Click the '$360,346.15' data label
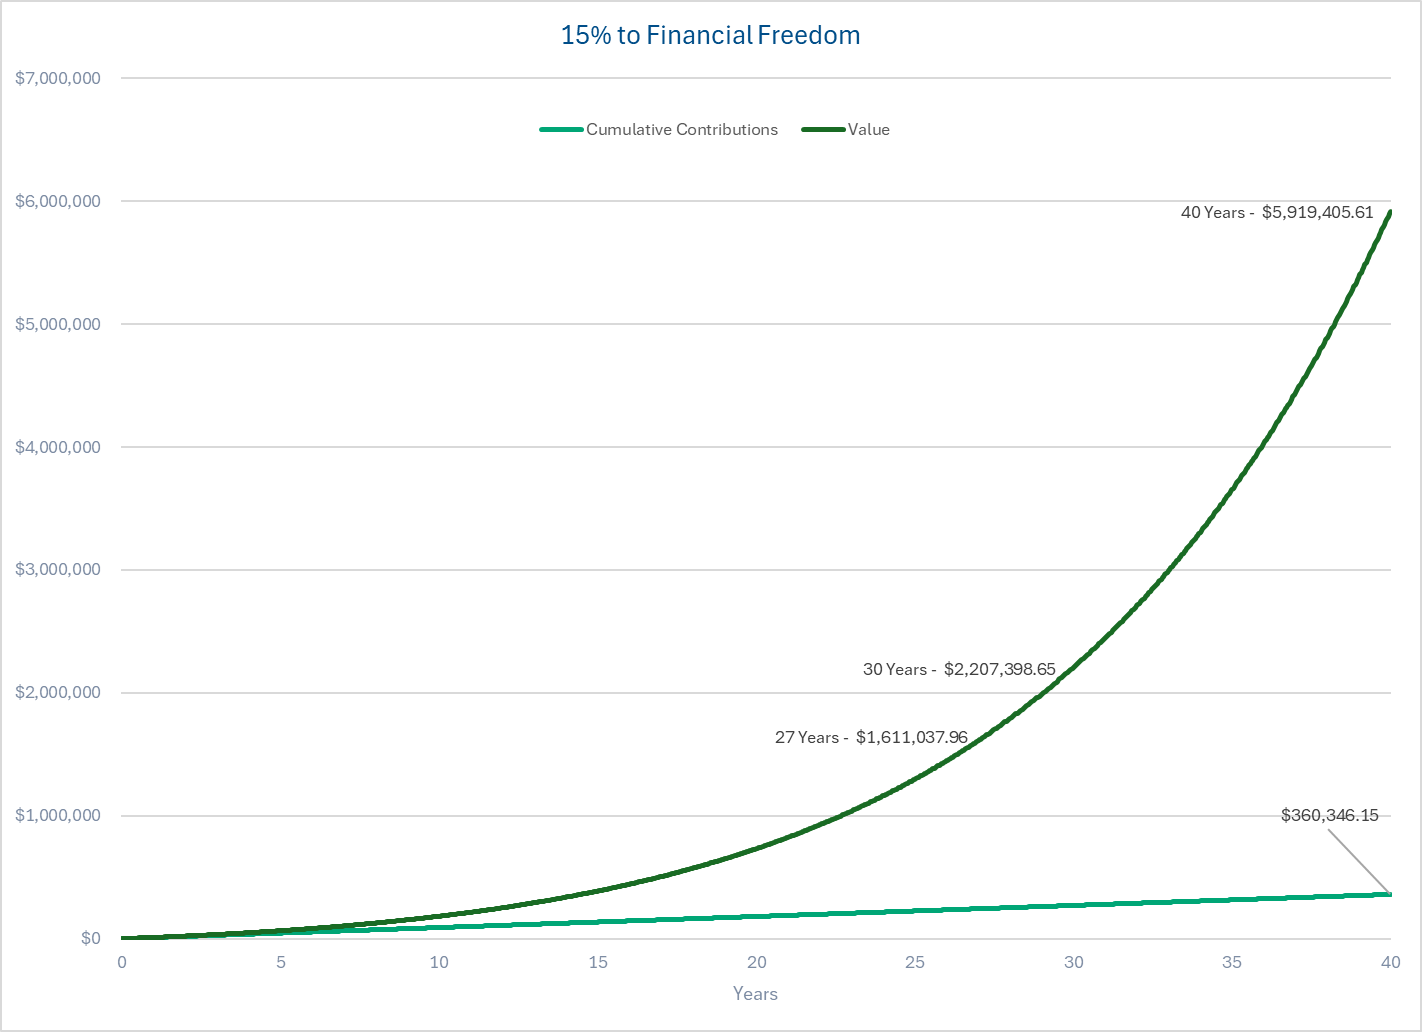This screenshot has width=1422, height=1032. 1329,816
